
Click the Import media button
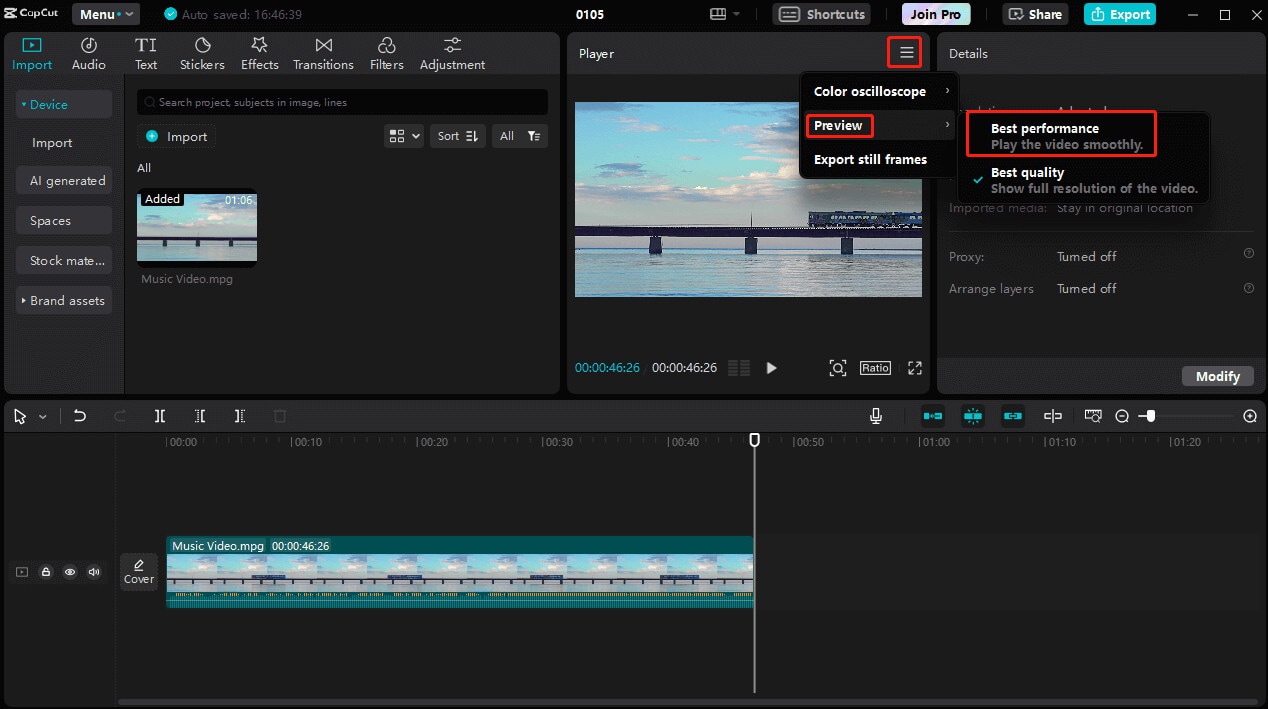coord(176,136)
